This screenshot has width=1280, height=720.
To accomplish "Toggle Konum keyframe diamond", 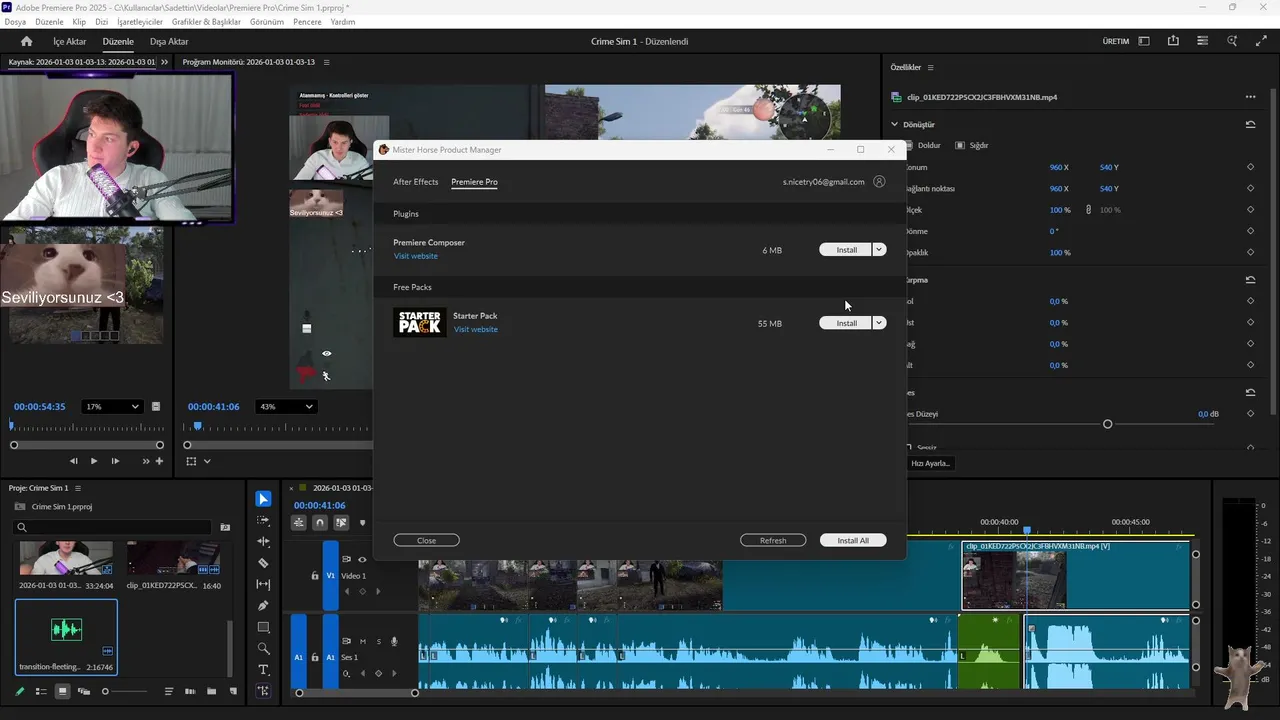I will click(x=1250, y=167).
